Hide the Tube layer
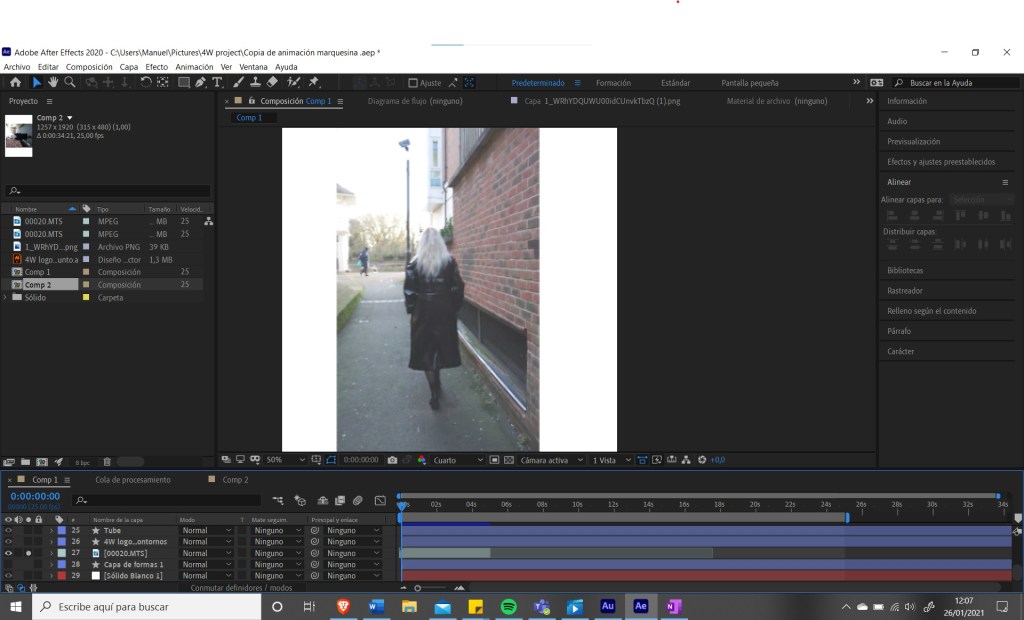 coord(9,530)
